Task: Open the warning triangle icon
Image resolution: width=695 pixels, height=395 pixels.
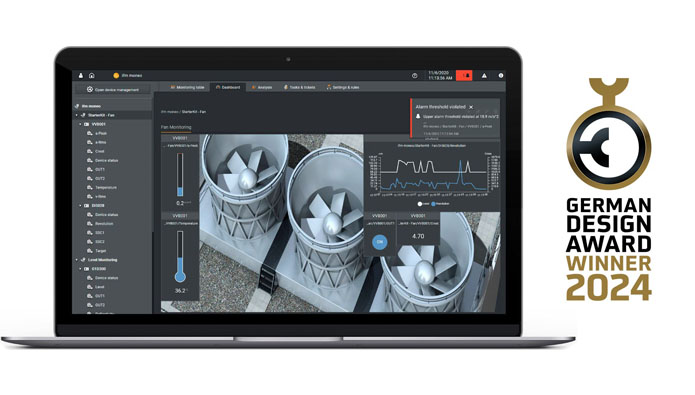Action: click(484, 76)
